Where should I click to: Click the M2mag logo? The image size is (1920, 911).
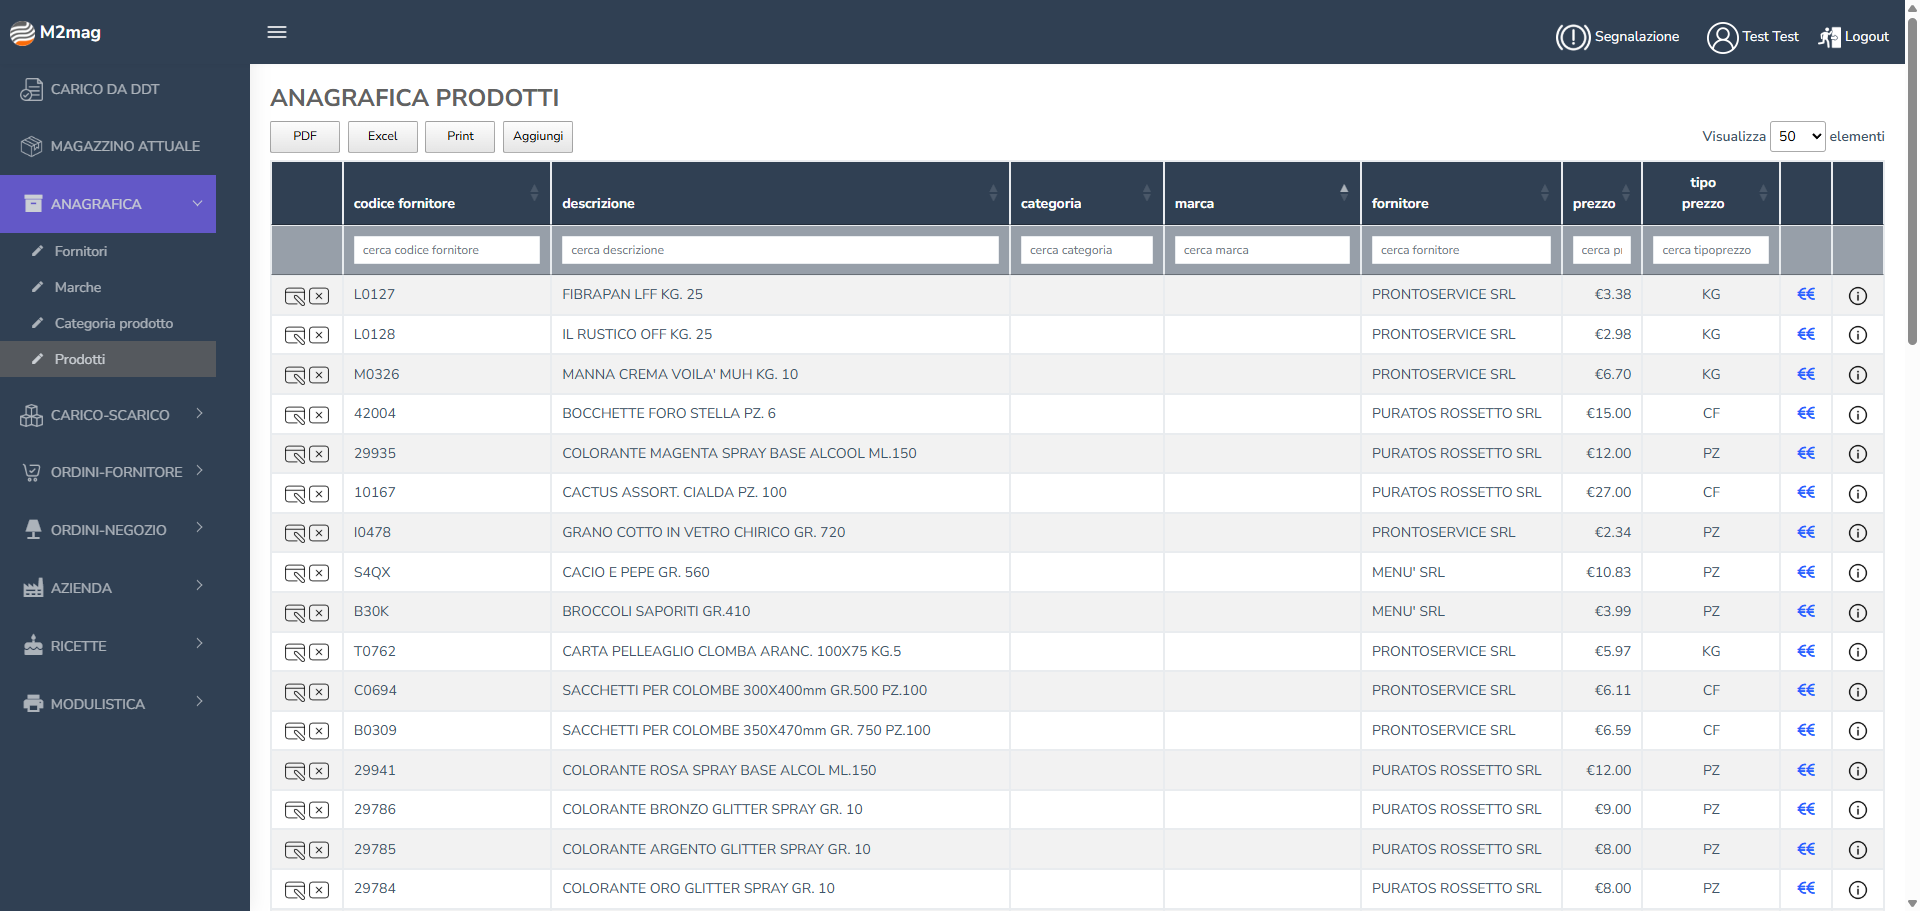coord(55,32)
